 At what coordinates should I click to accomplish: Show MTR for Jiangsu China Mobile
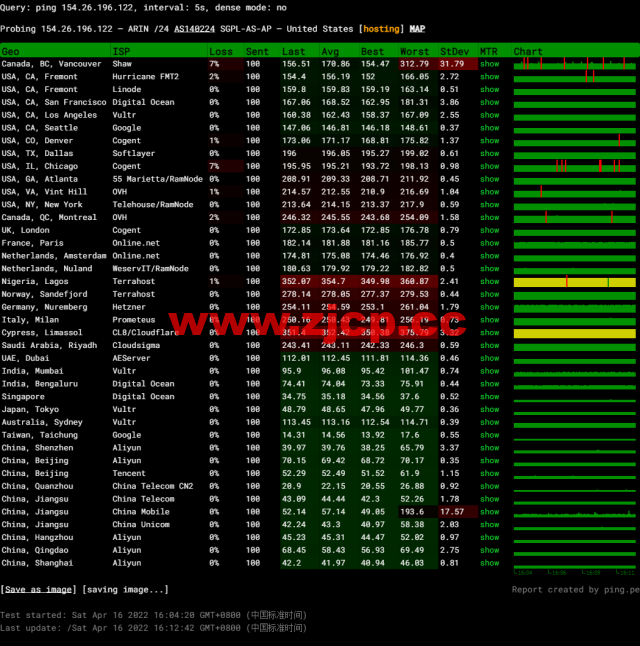[x=490, y=511]
